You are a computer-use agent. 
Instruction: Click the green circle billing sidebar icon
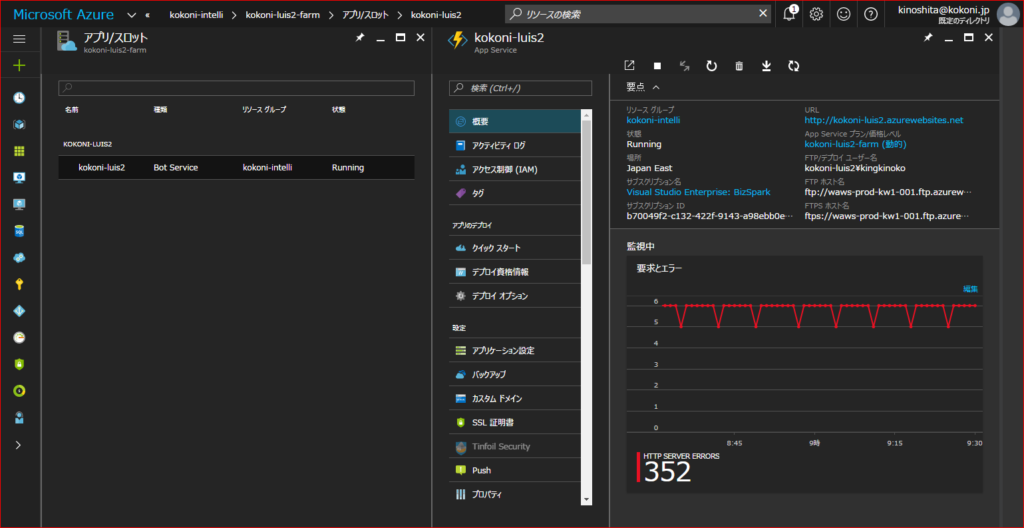click(x=19, y=391)
